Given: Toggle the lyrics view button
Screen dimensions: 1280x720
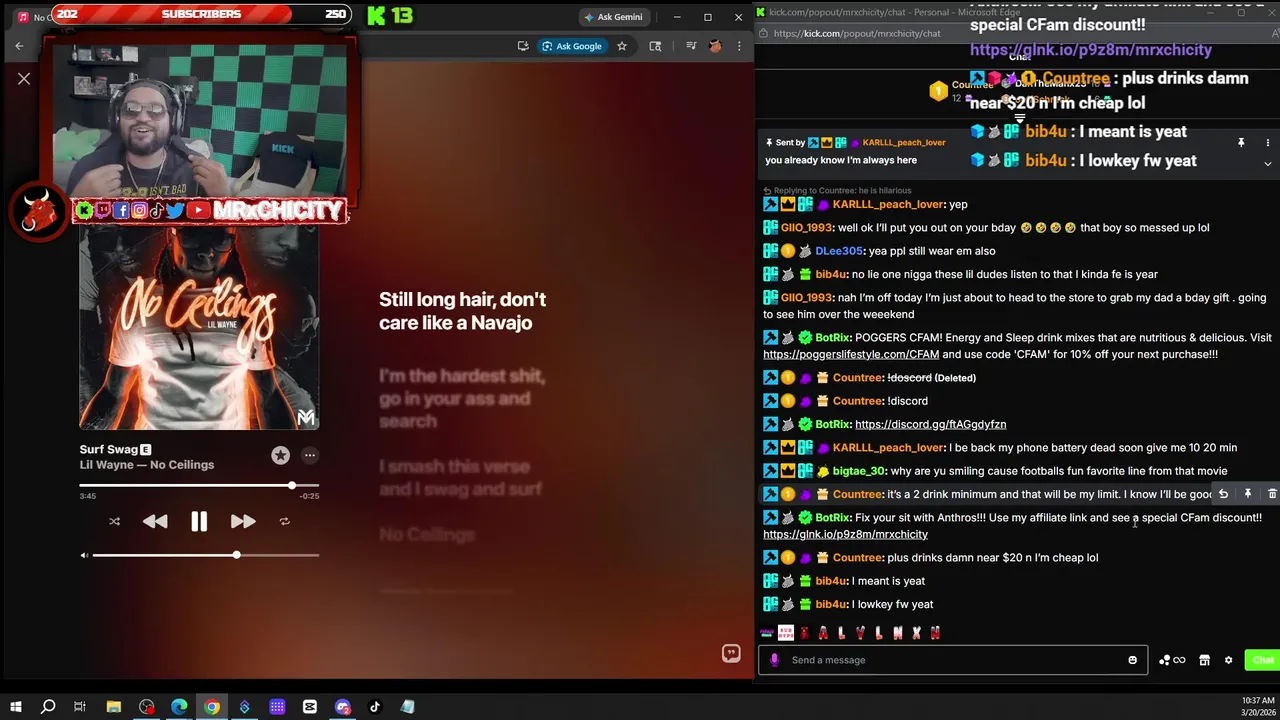Looking at the screenshot, I should [731, 653].
